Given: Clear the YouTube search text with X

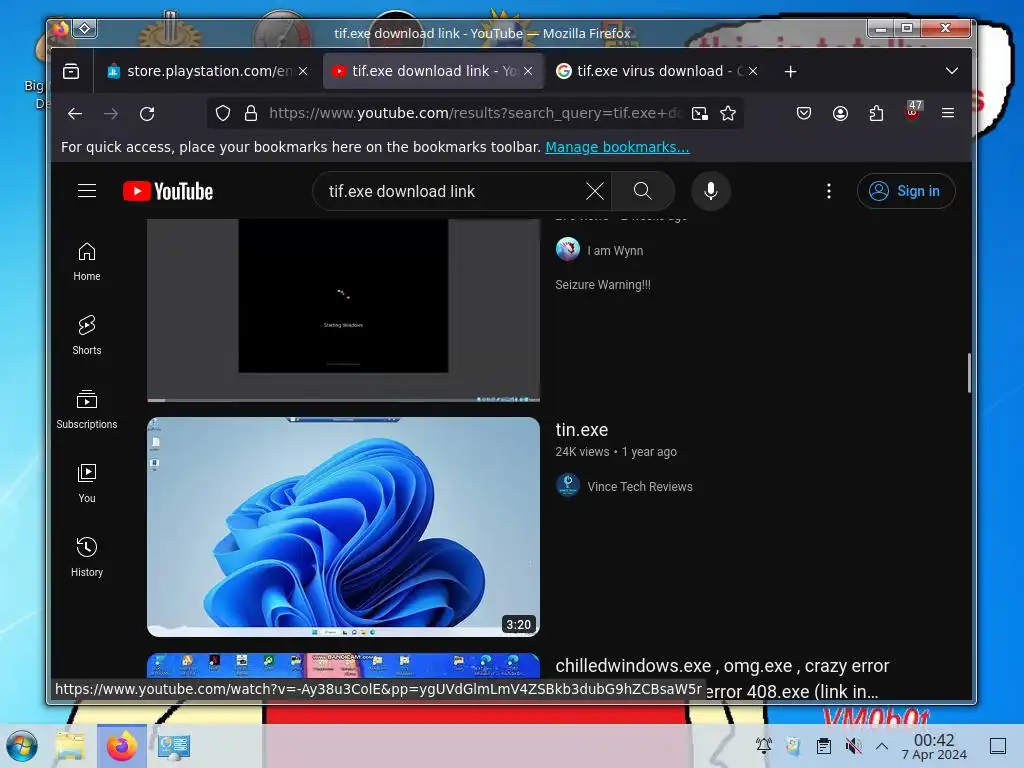Looking at the screenshot, I should coord(594,191).
